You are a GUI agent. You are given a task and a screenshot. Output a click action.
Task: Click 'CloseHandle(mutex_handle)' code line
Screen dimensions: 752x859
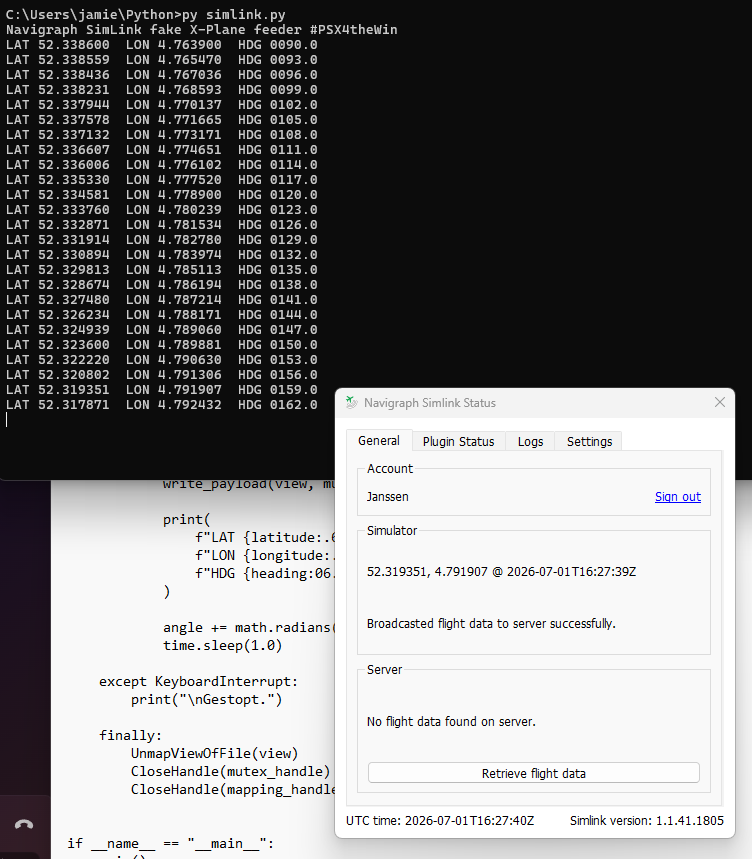point(231,771)
